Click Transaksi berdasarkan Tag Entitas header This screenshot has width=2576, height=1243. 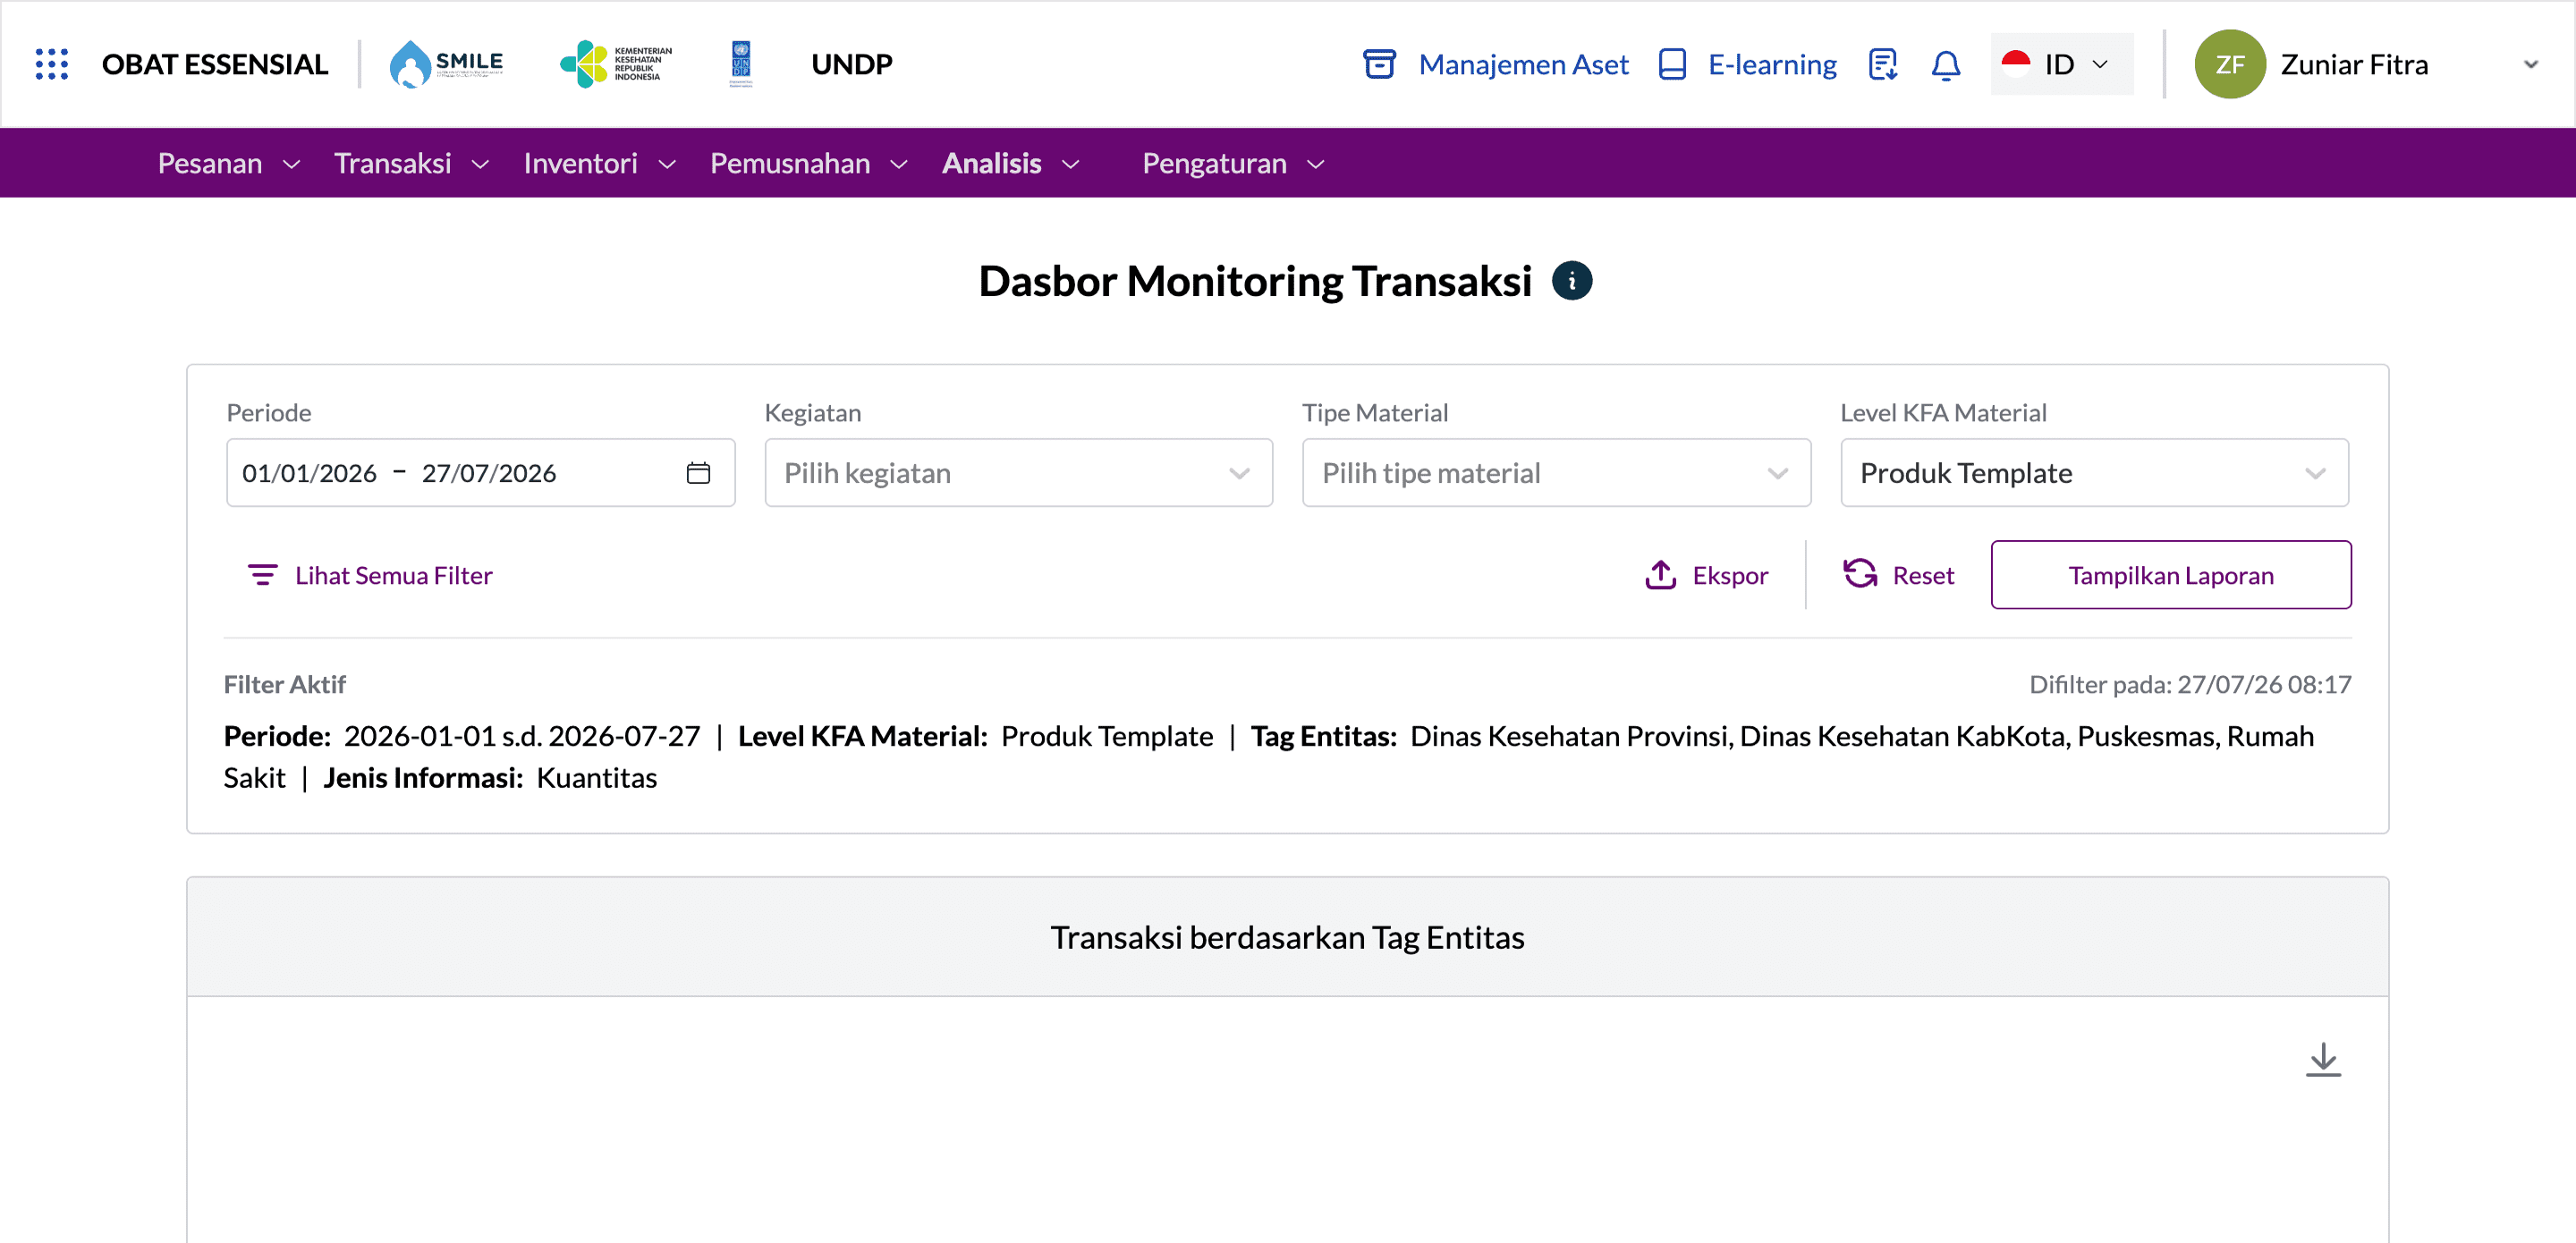(1287, 937)
